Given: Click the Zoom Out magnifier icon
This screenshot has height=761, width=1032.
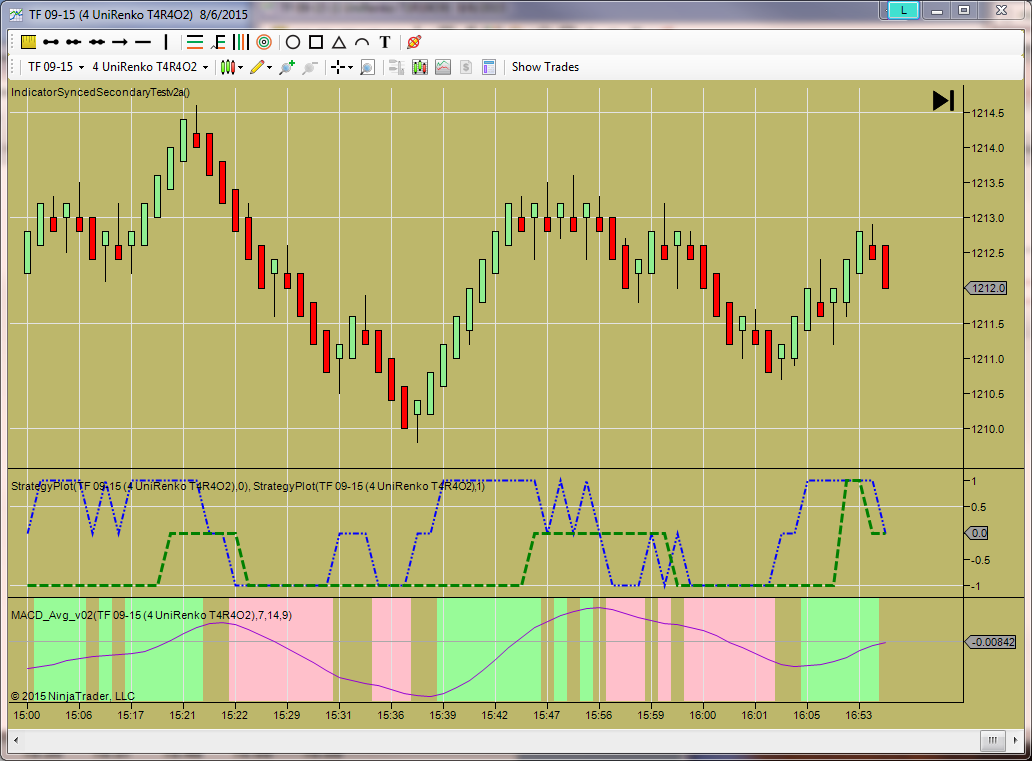Looking at the screenshot, I should [310, 66].
